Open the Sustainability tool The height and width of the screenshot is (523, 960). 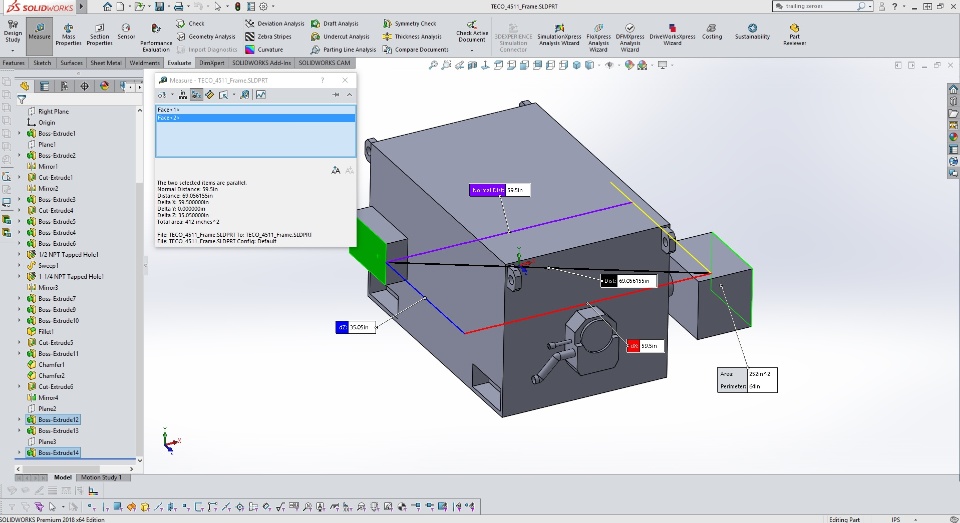click(x=752, y=32)
